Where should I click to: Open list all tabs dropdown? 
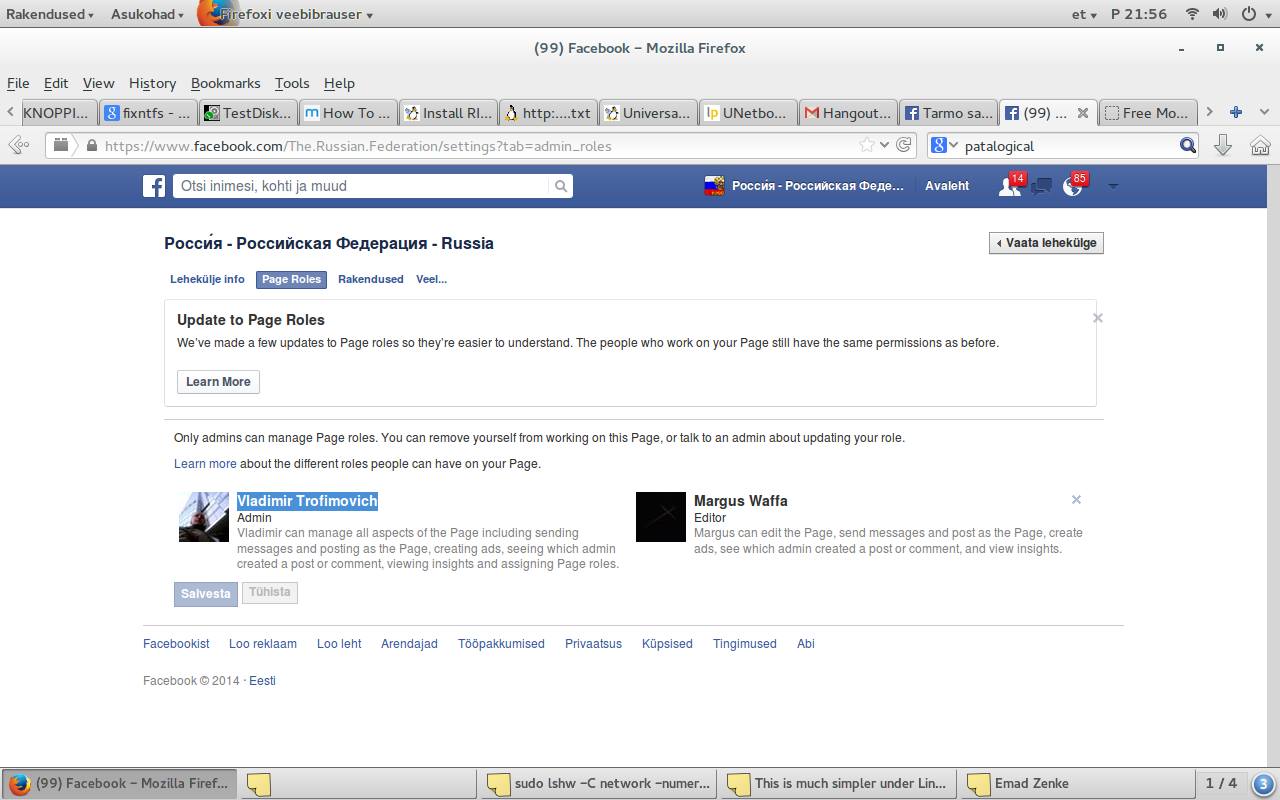[1264, 112]
